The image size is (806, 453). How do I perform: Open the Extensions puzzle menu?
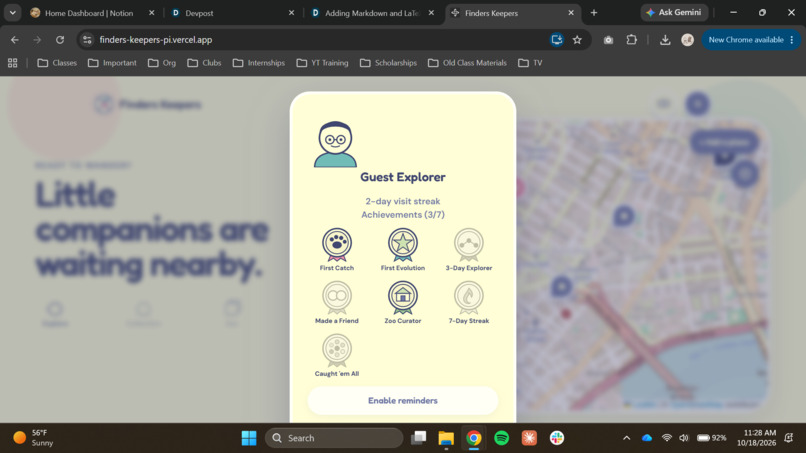click(631, 40)
